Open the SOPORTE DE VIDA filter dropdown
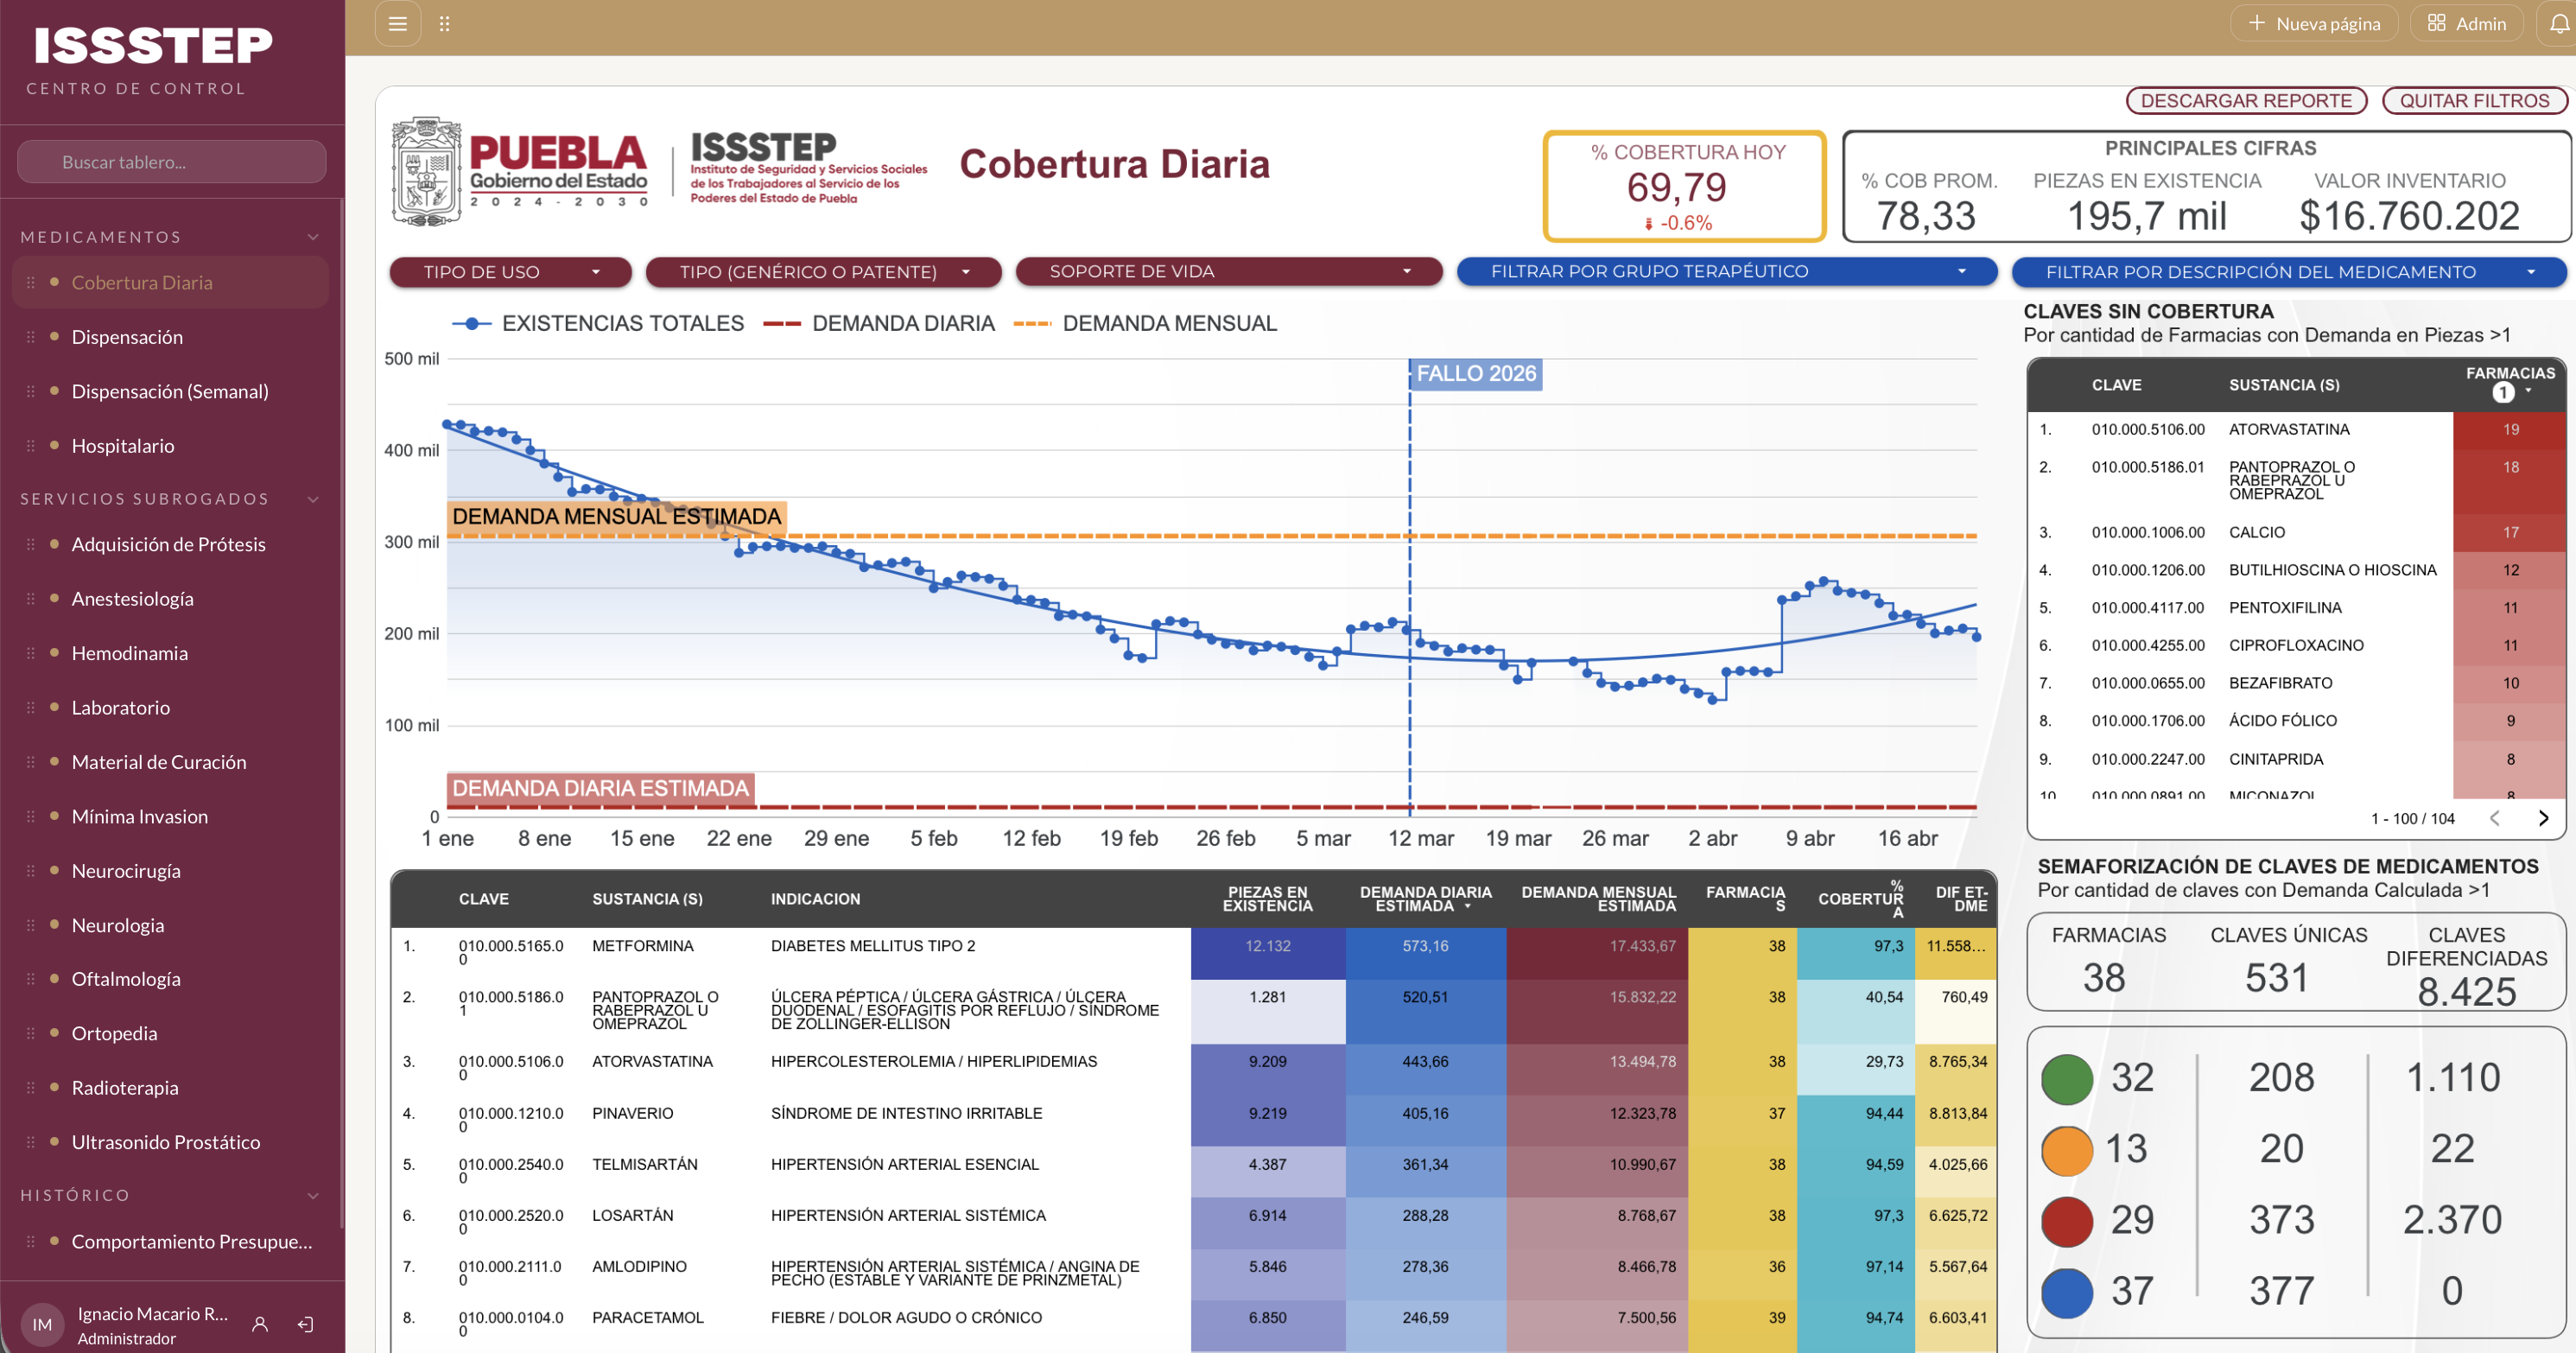The width and height of the screenshot is (2576, 1353). (x=1228, y=272)
